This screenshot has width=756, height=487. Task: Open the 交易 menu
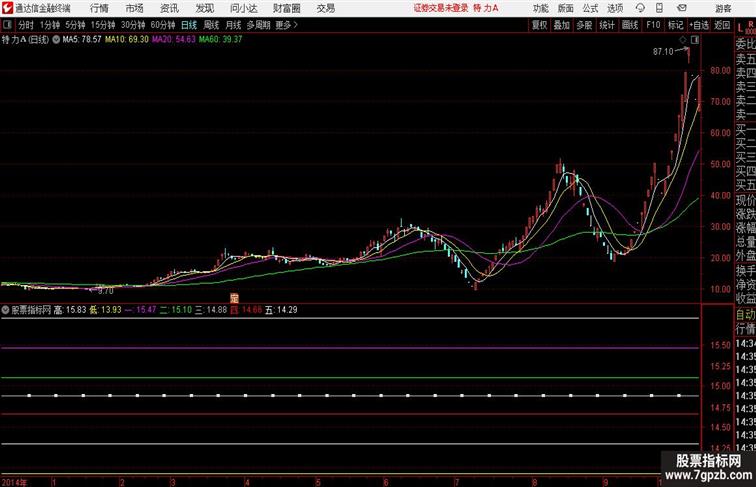(x=325, y=8)
